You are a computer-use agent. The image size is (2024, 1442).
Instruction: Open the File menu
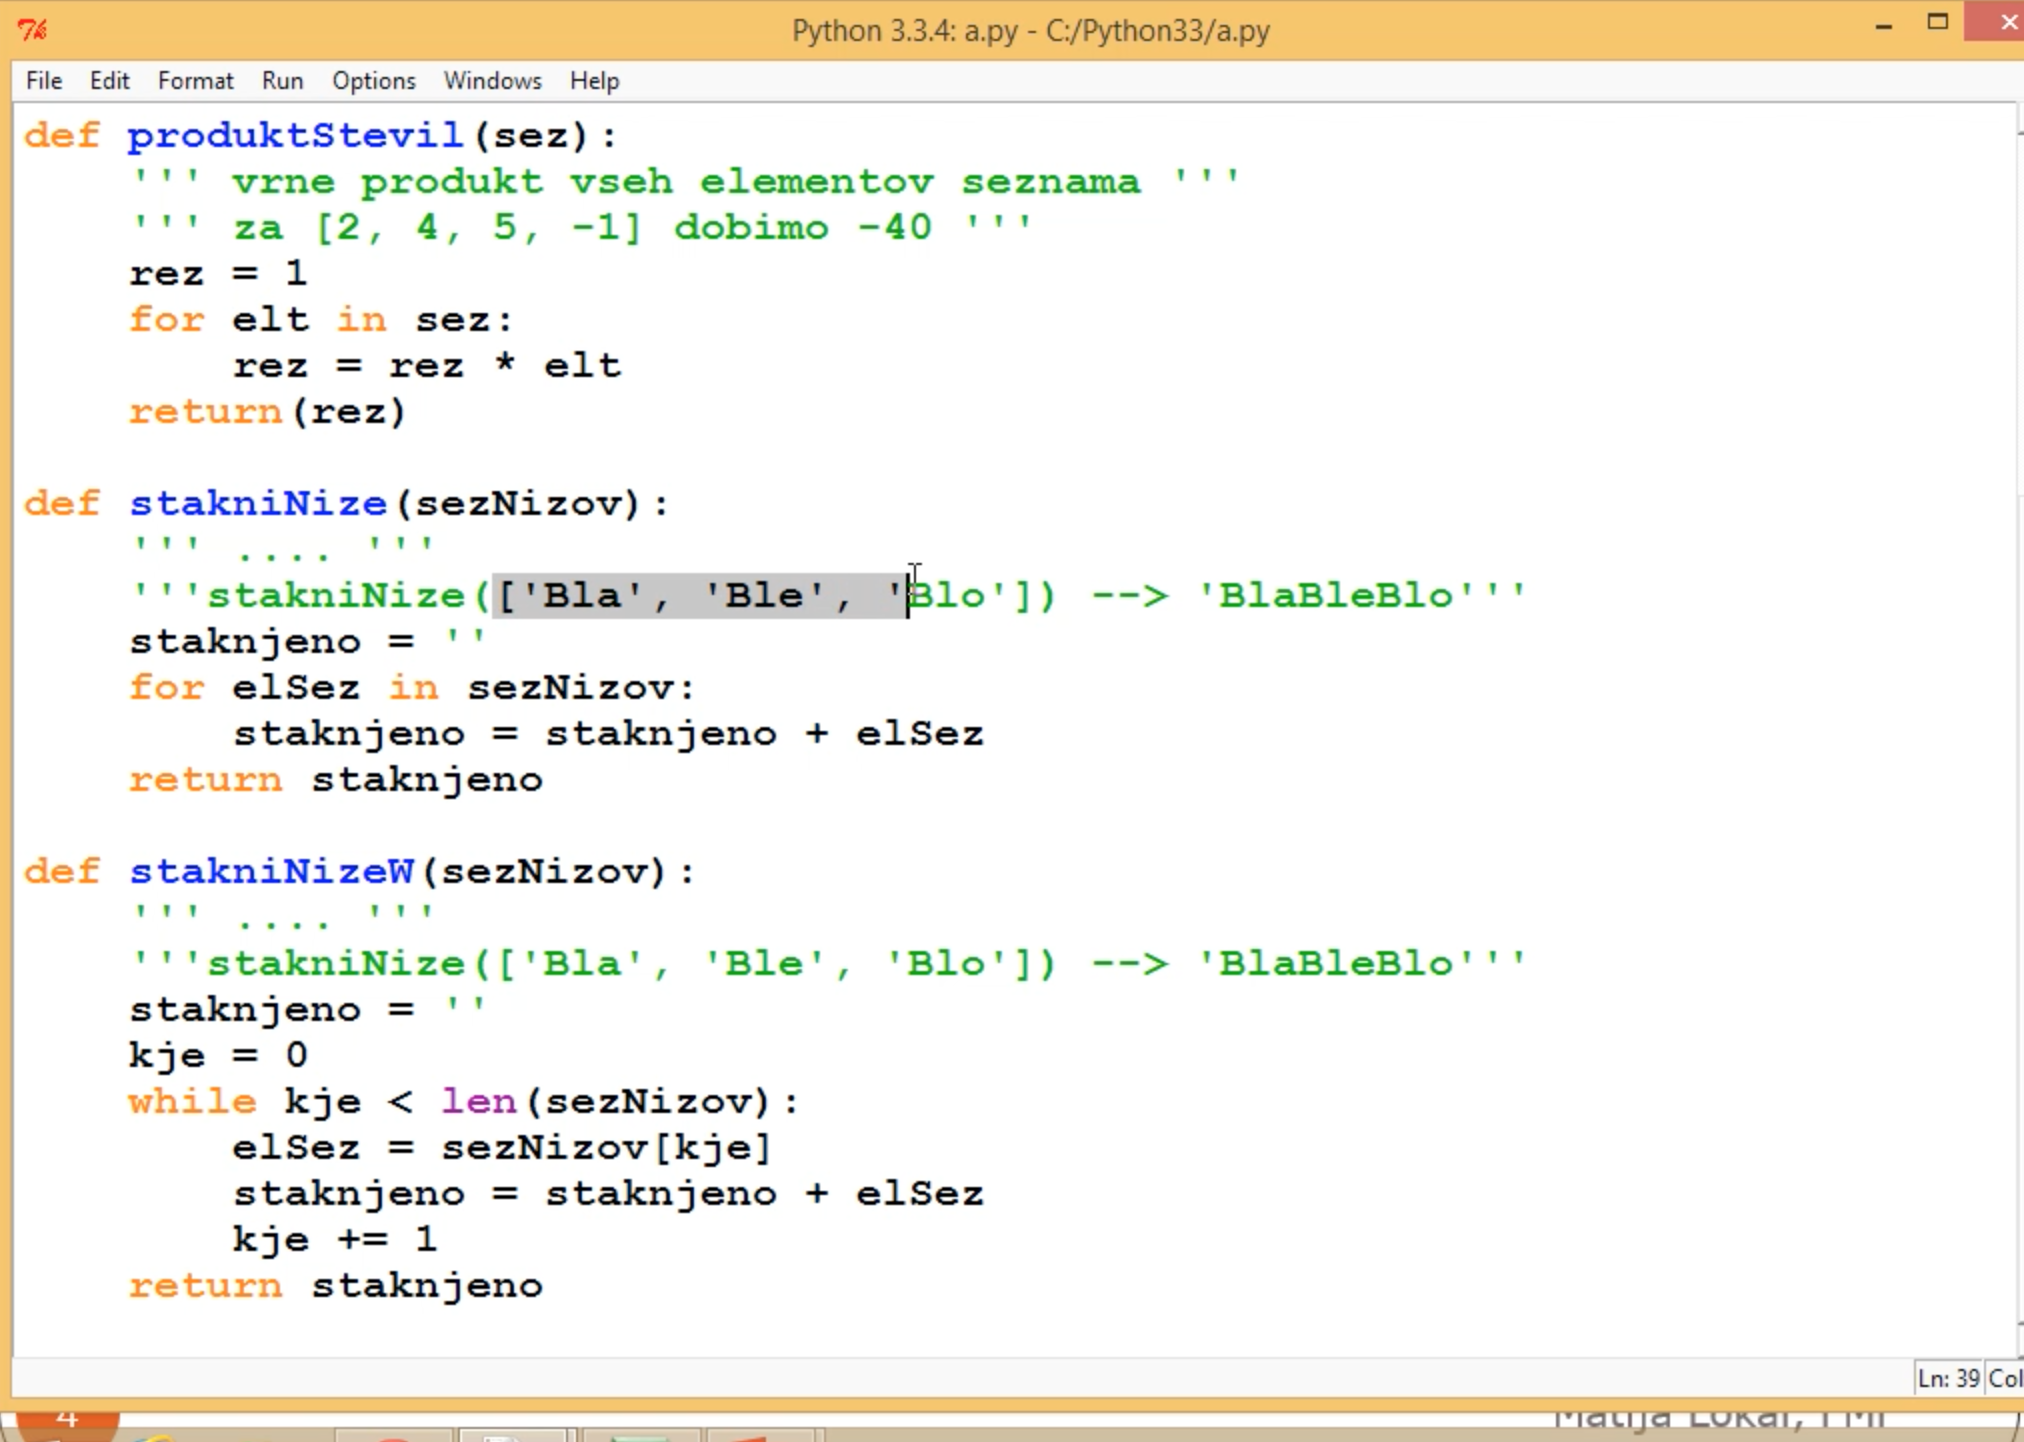point(44,81)
